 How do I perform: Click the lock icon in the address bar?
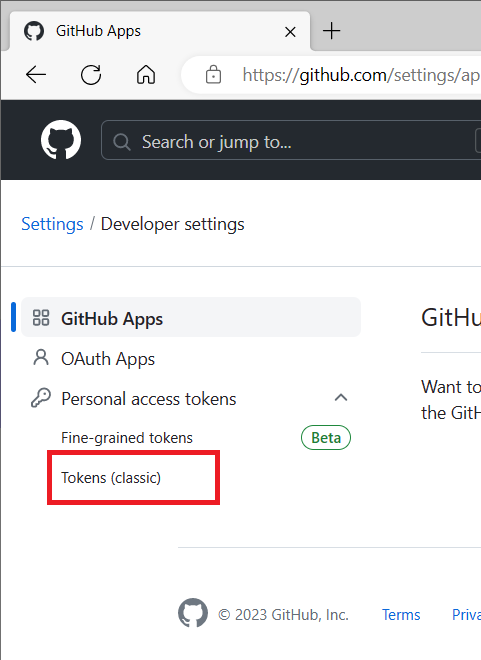[x=213, y=75]
